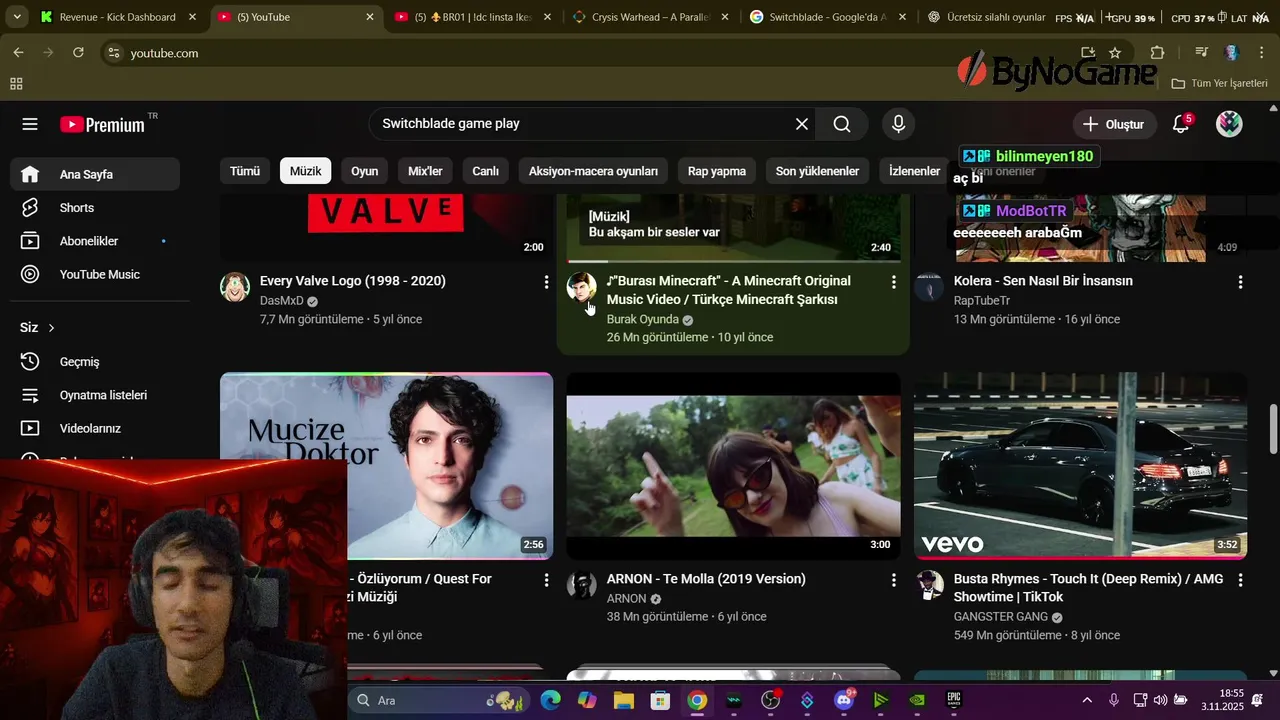The height and width of the screenshot is (720, 1280).
Task: Select the Son yüklenenler chip
Action: (818, 171)
